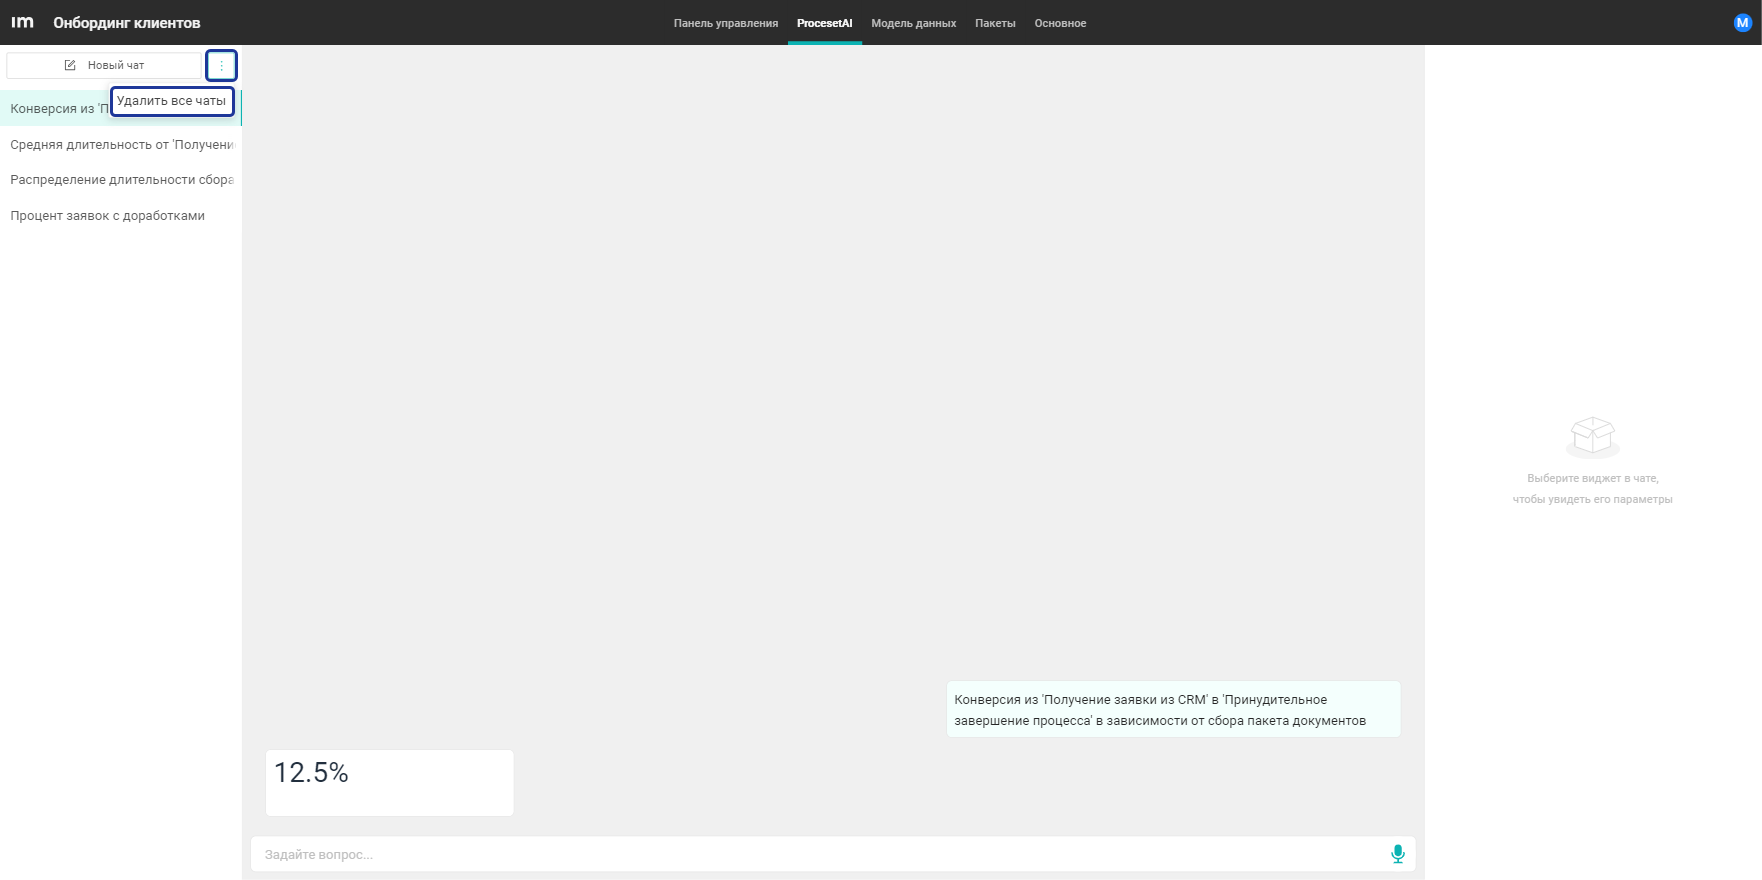This screenshot has height=880, width=1762.
Task: Open the Пакеты tab
Action: 995,23
